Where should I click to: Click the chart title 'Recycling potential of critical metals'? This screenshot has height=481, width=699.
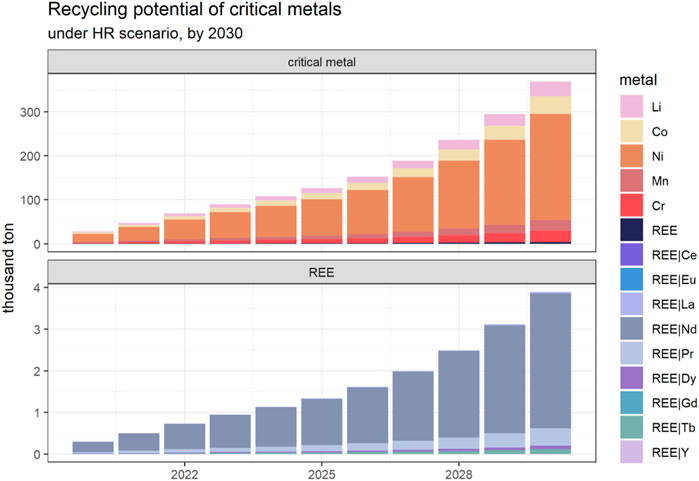[194, 10]
